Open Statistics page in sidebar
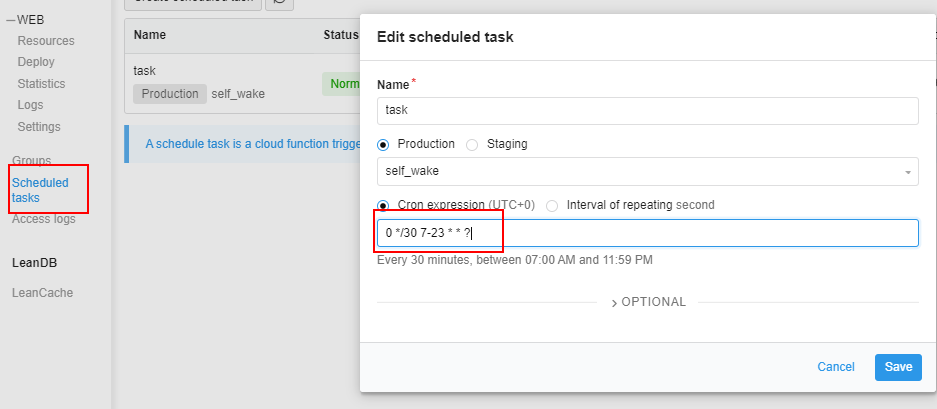Viewport: 937px width, 409px height. click(41, 84)
